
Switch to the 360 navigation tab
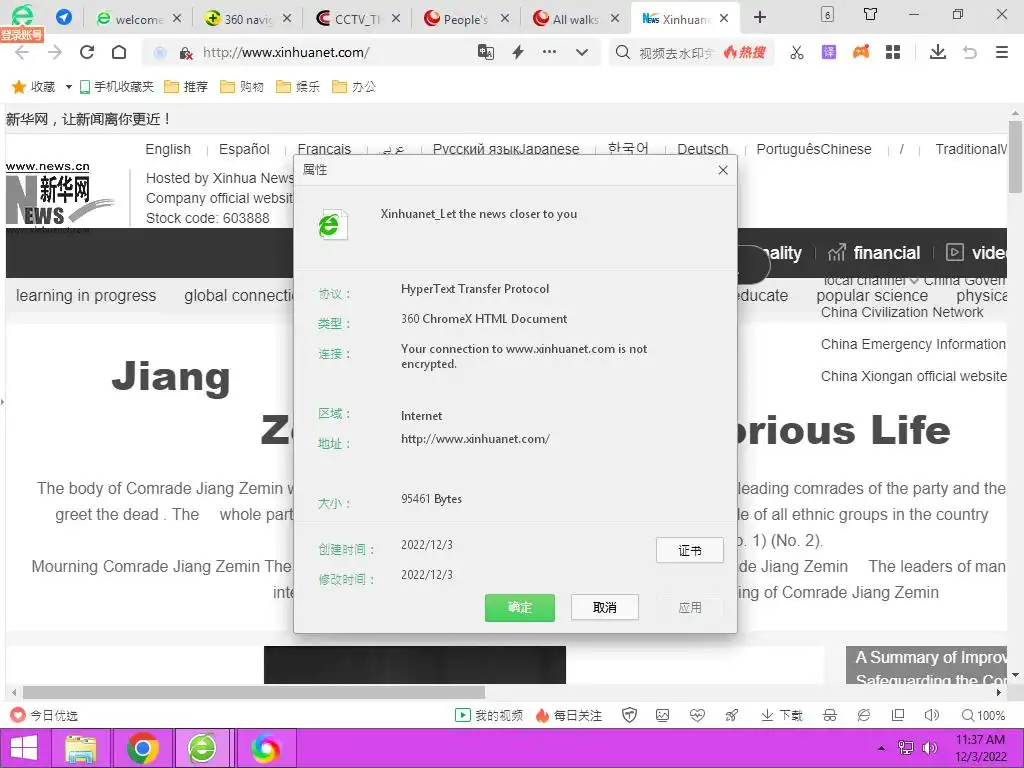247,19
